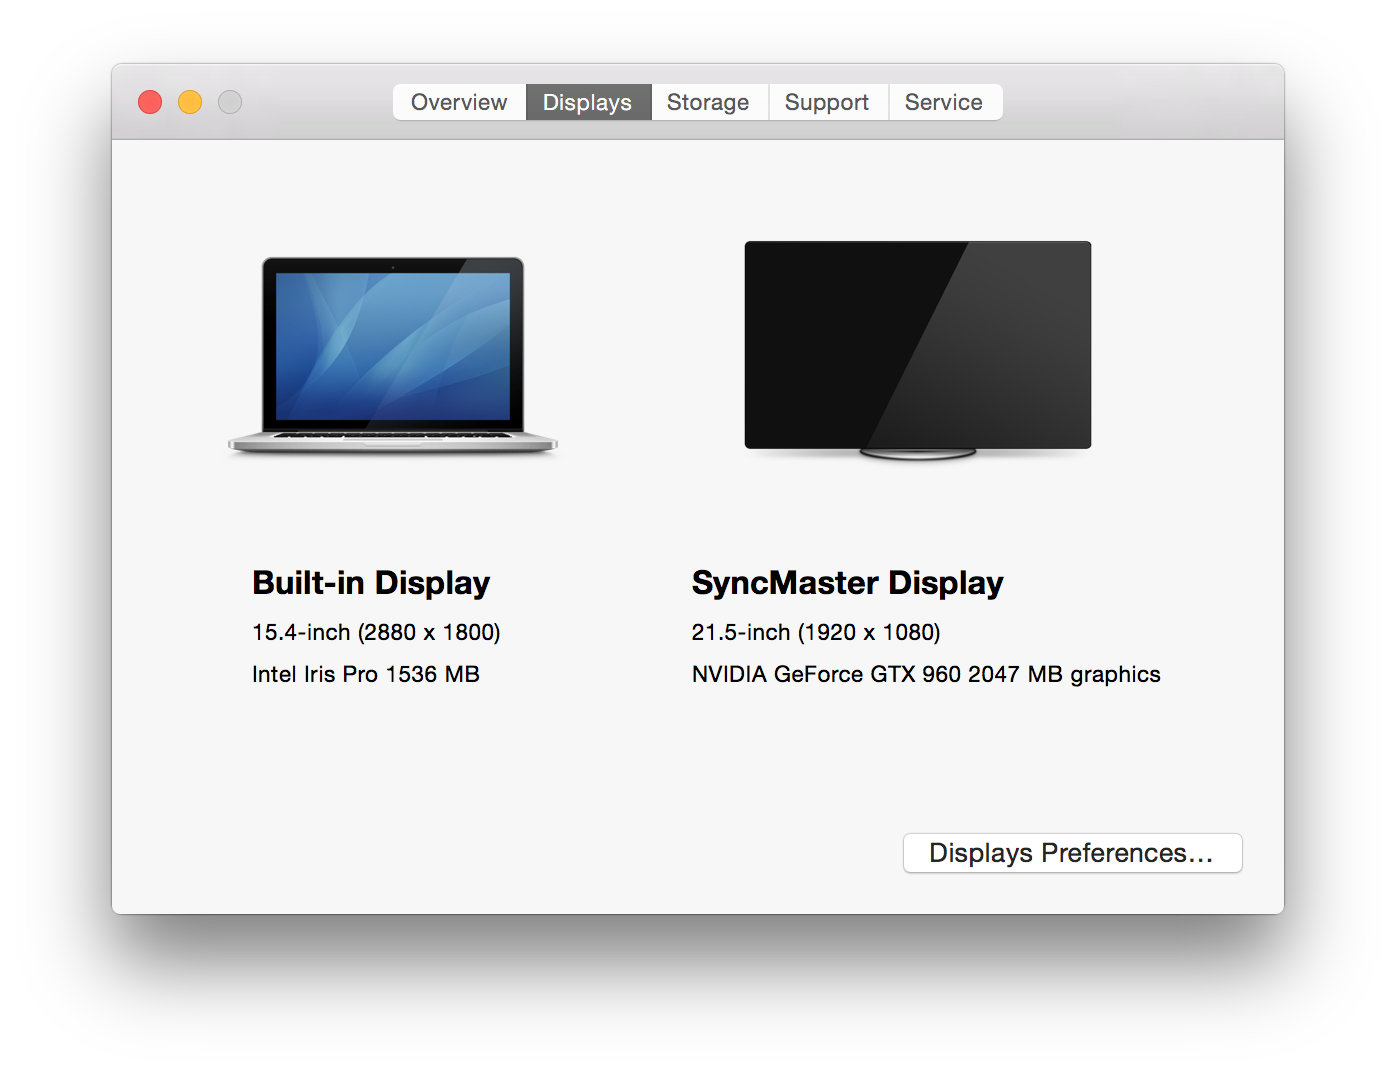Open the Service tab
Viewport: 1396px width, 1074px height.
click(945, 102)
